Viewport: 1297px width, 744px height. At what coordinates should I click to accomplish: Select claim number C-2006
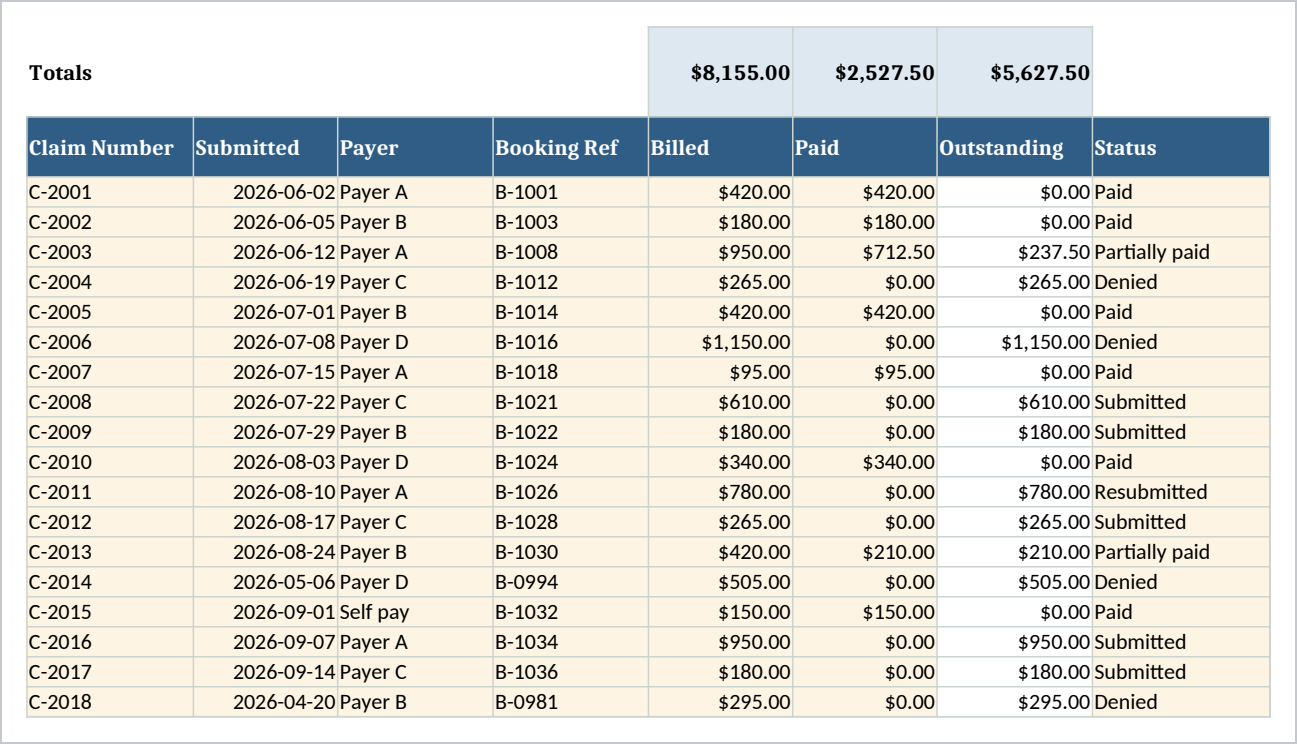click(110, 342)
